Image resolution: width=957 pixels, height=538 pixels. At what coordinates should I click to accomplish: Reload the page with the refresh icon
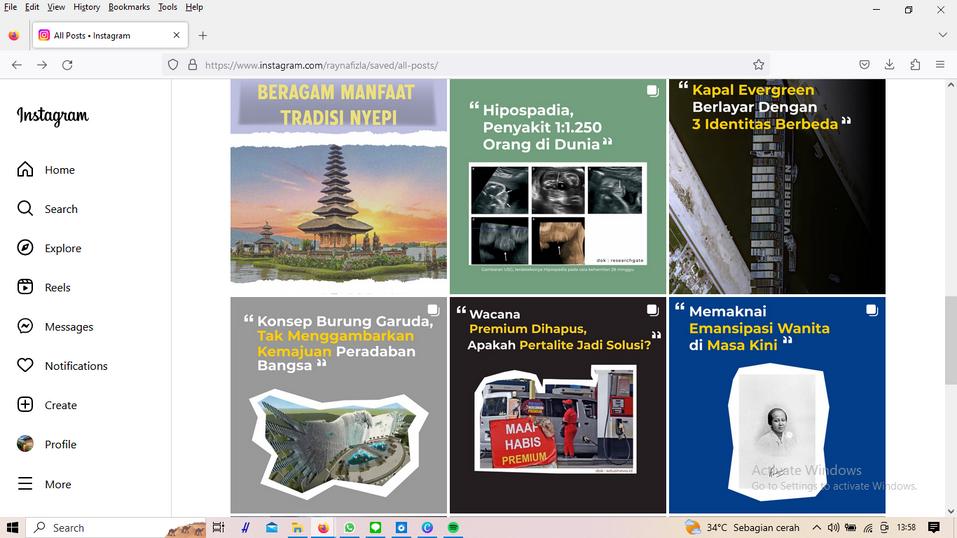coord(67,65)
